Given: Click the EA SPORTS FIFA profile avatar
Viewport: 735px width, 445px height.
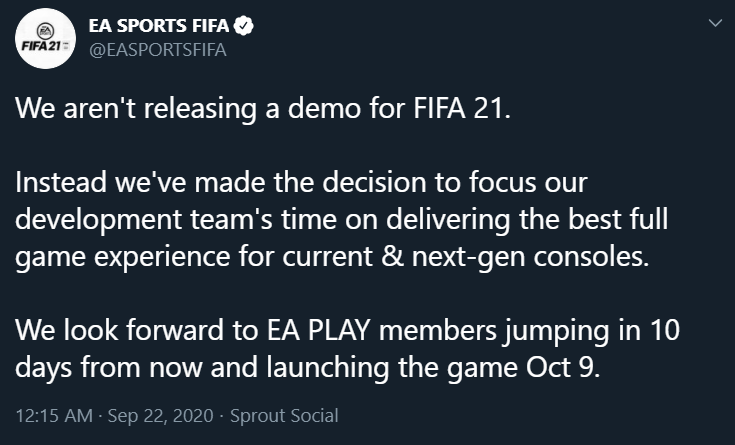Looking at the screenshot, I should click(x=45, y=38).
